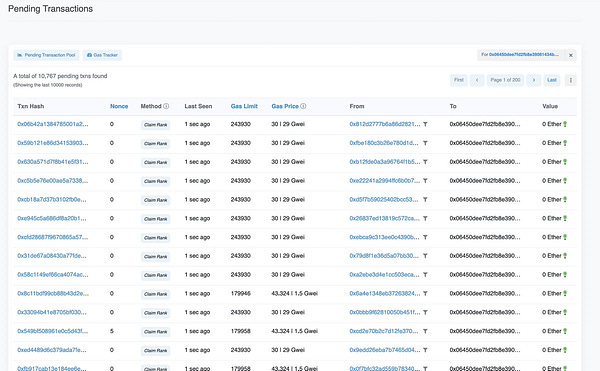The image size is (600, 371).
Task: Open From address 0xe22241a2994ffc6b0b7
Action: pyautogui.click(x=385, y=181)
